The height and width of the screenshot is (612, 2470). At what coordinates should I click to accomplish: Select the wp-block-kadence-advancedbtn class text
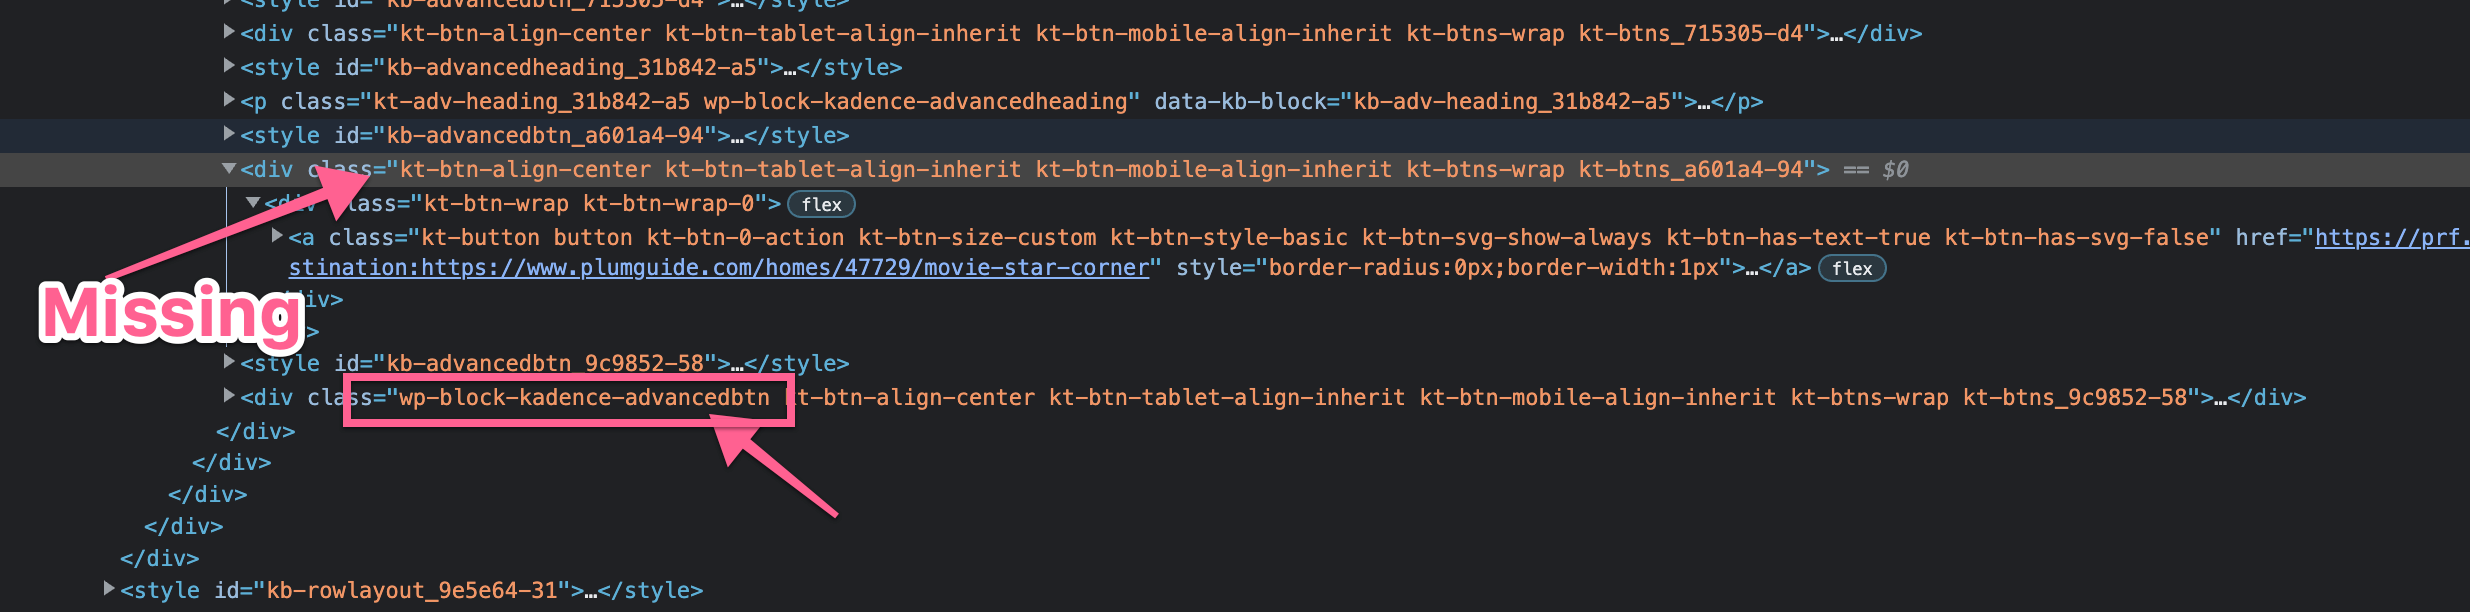pyautogui.click(x=584, y=398)
